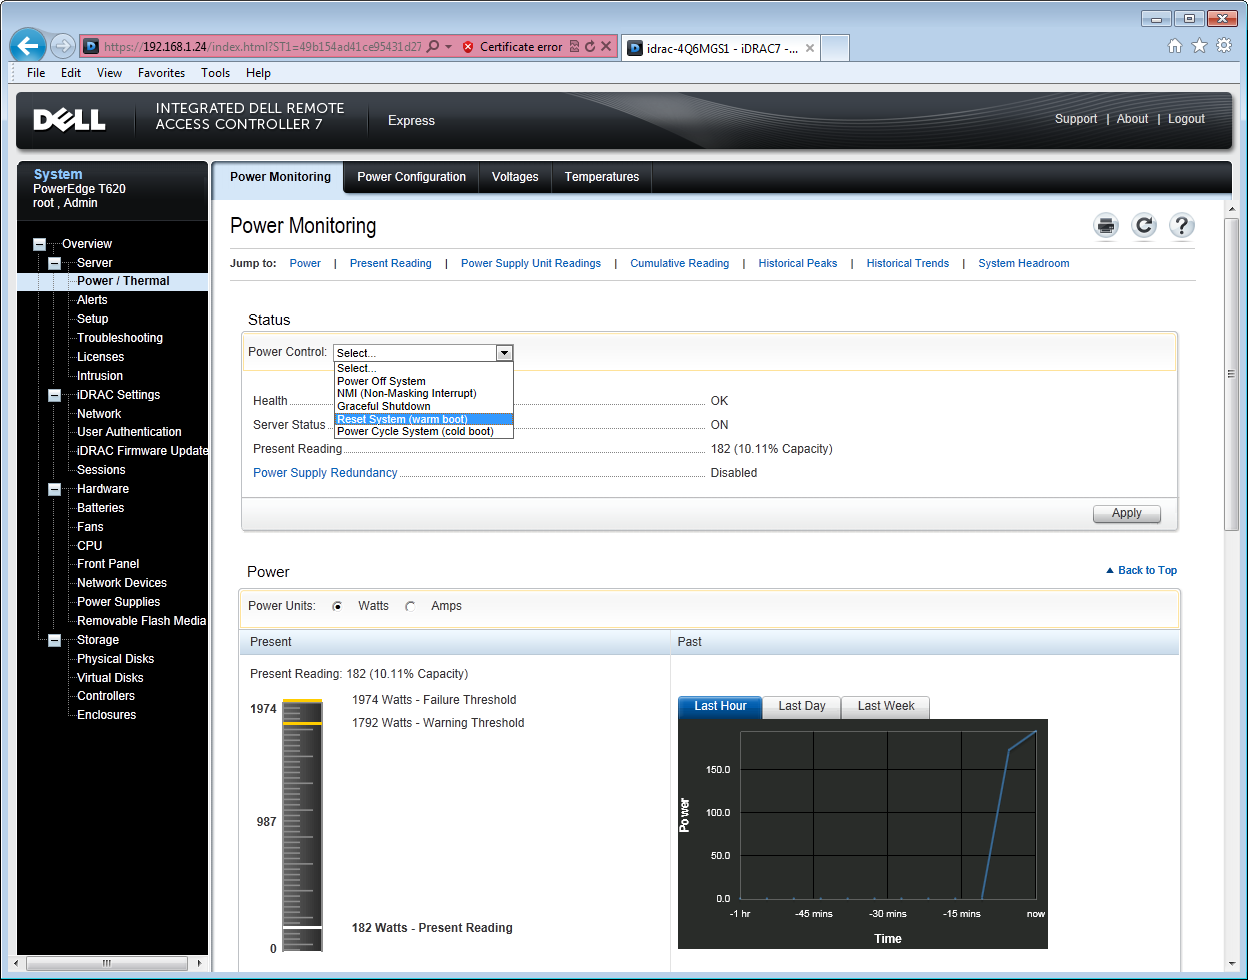
Task: Choose Graceful Shutdown option
Action: click(x=424, y=406)
